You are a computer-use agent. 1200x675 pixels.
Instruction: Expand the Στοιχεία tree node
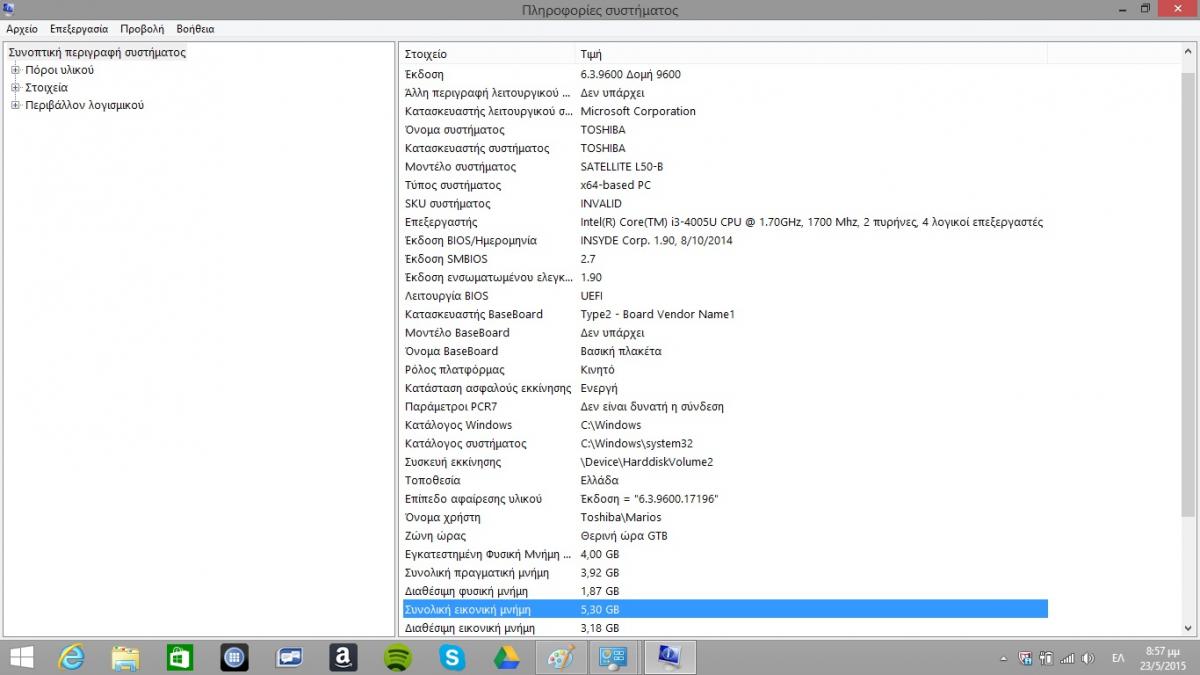(16, 87)
